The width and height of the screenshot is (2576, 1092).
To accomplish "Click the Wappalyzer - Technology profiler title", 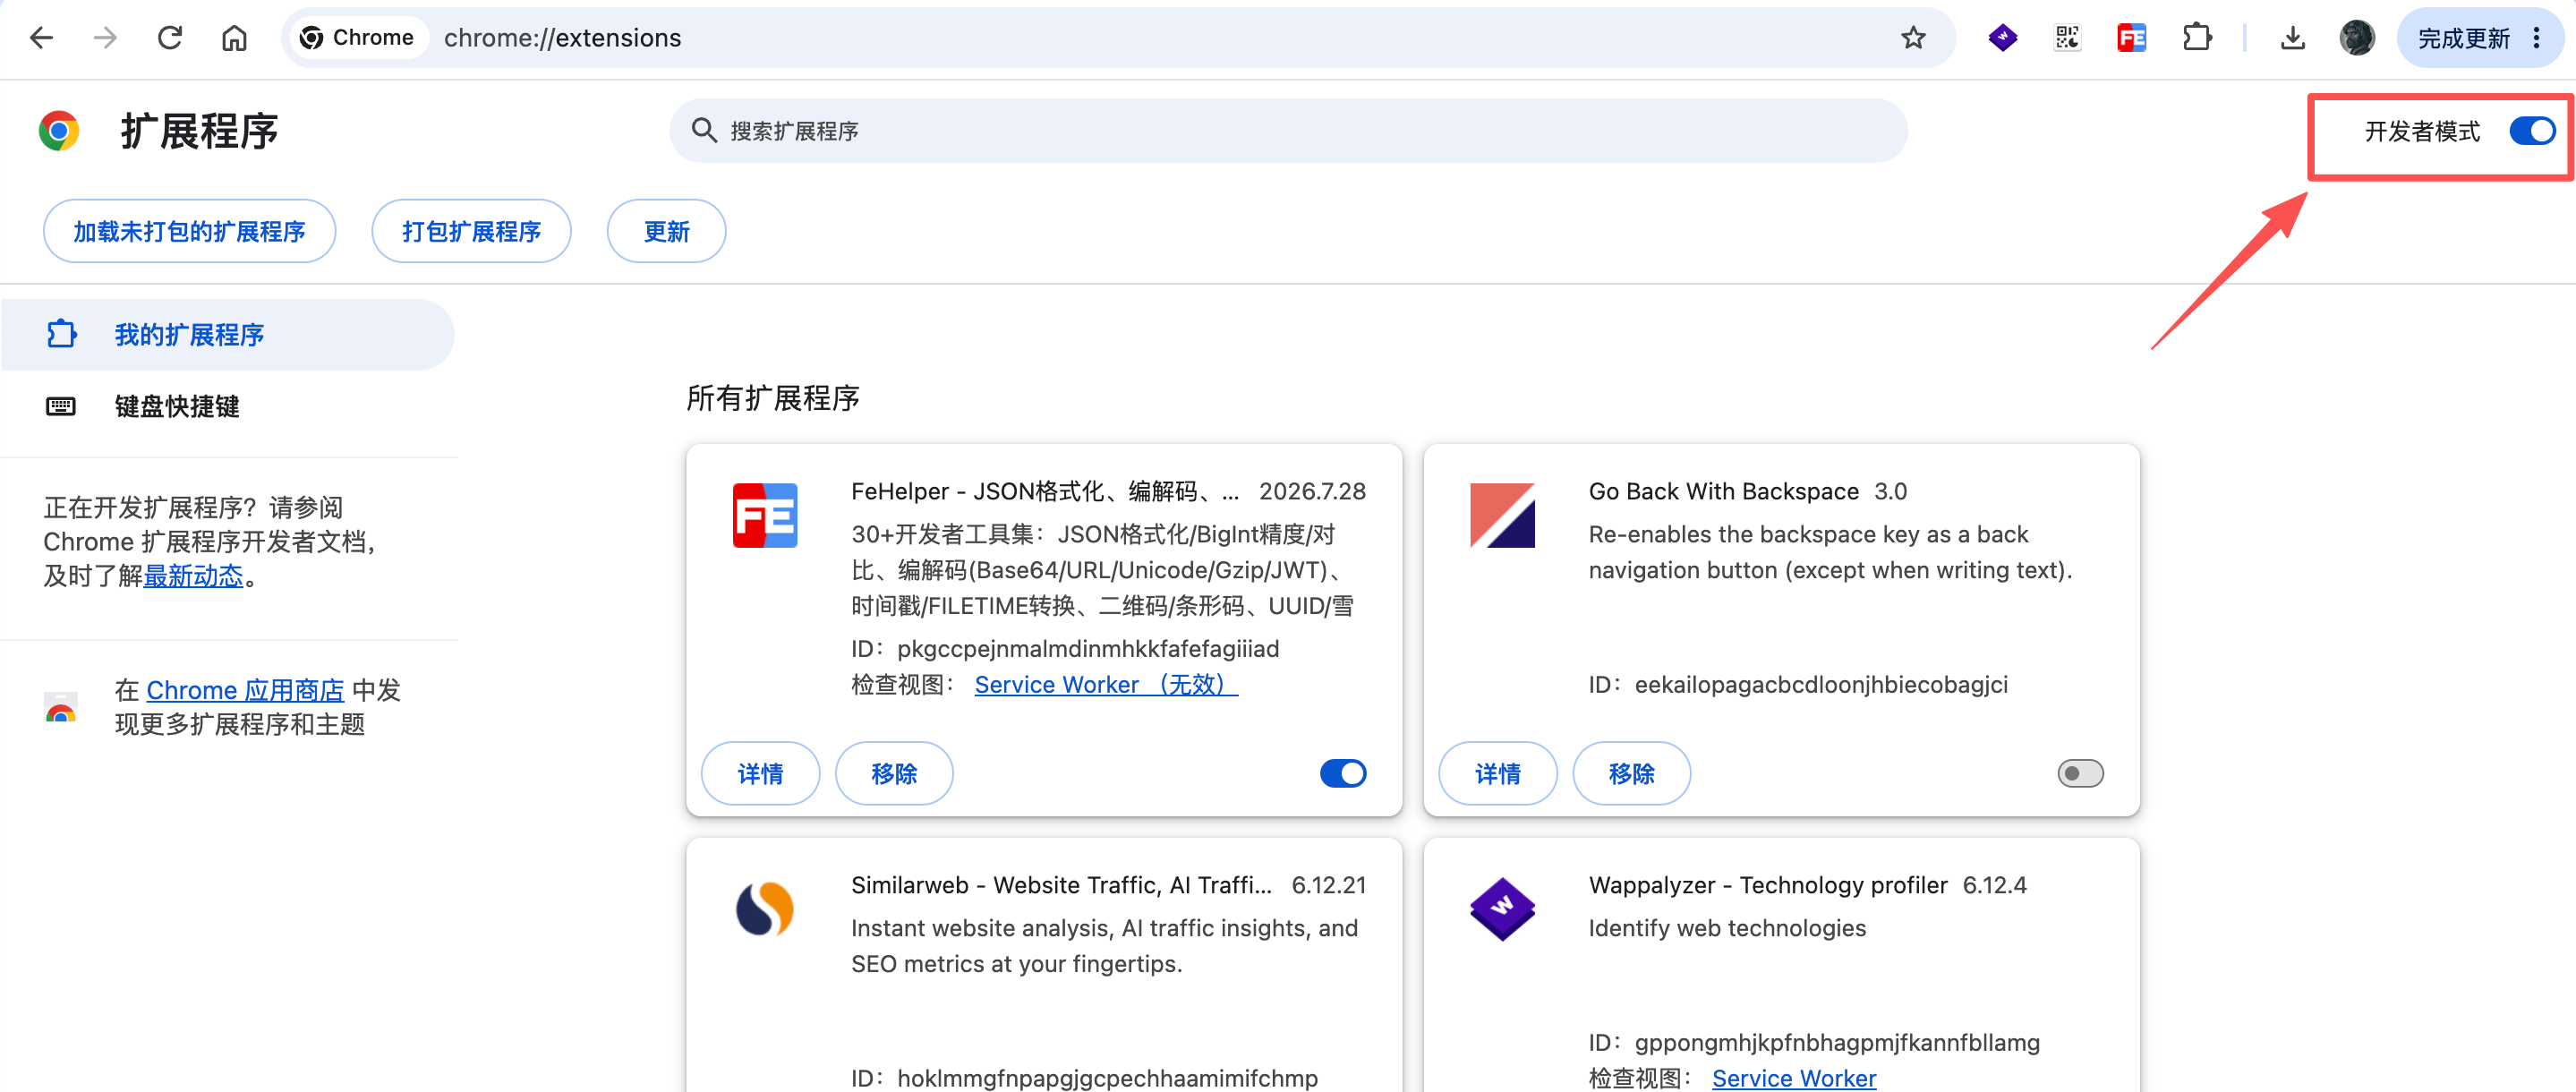I will 1767,885.
